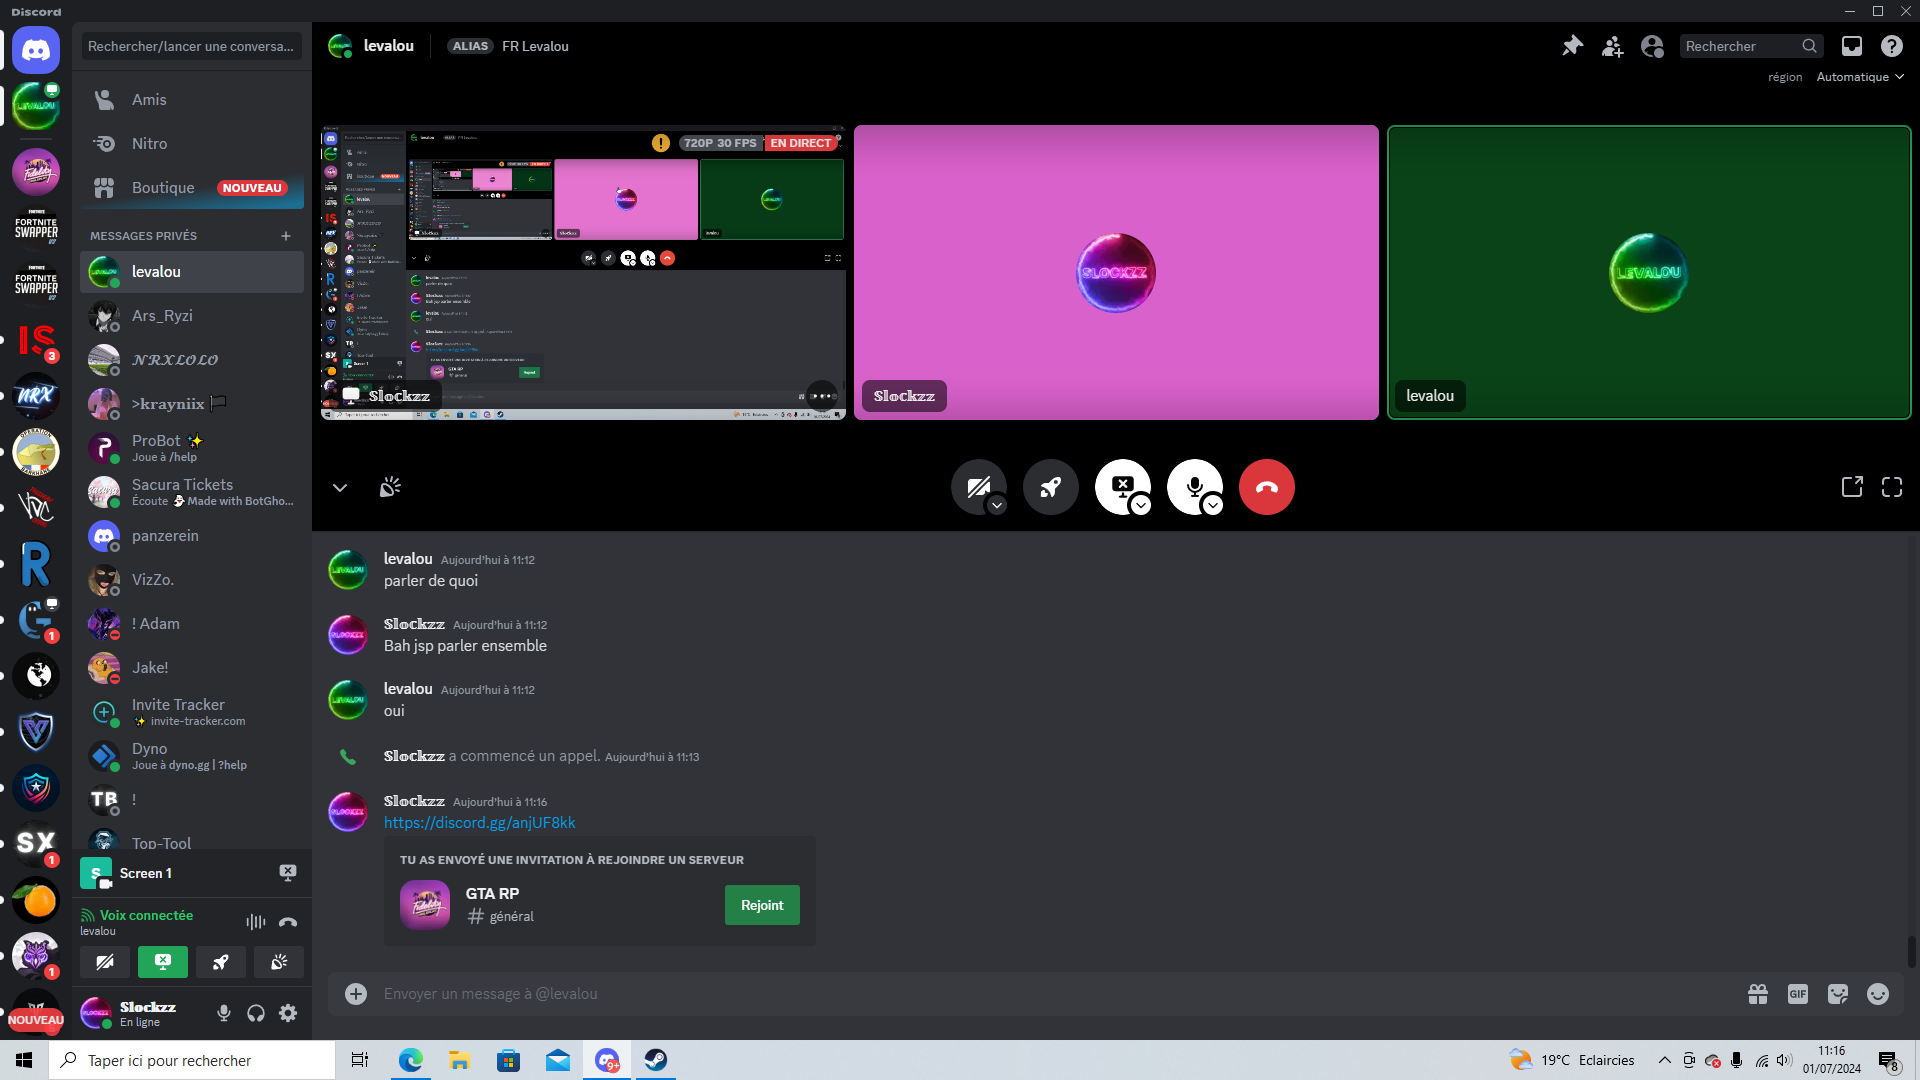The width and height of the screenshot is (1920, 1080).
Task: Click the Rejoint button on invite
Action: (x=762, y=905)
